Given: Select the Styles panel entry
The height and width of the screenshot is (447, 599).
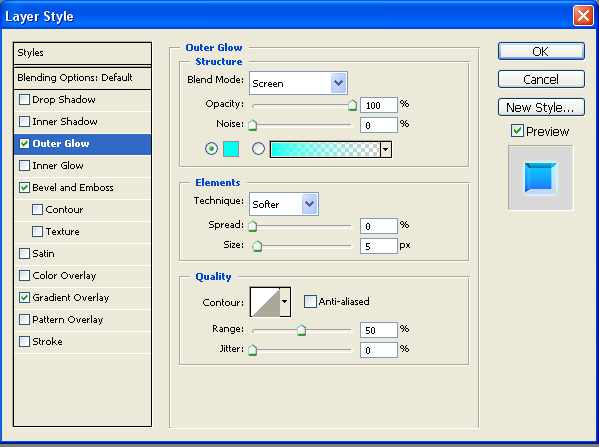Looking at the screenshot, I should coord(83,53).
